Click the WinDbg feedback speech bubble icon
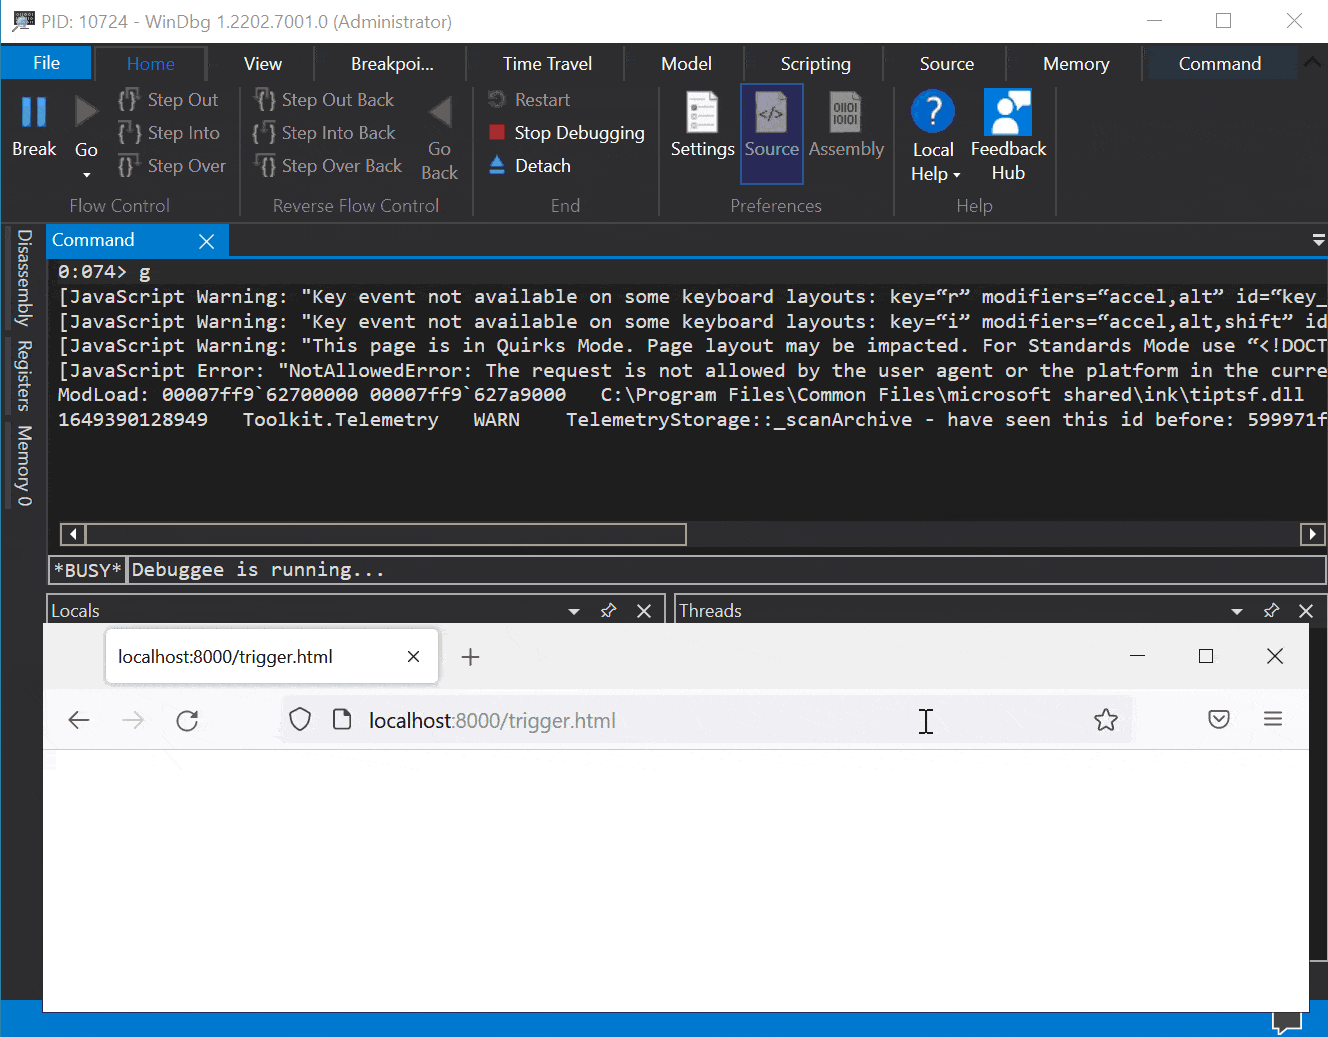This screenshot has width=1328, height=1037. coord(1287,1023)
